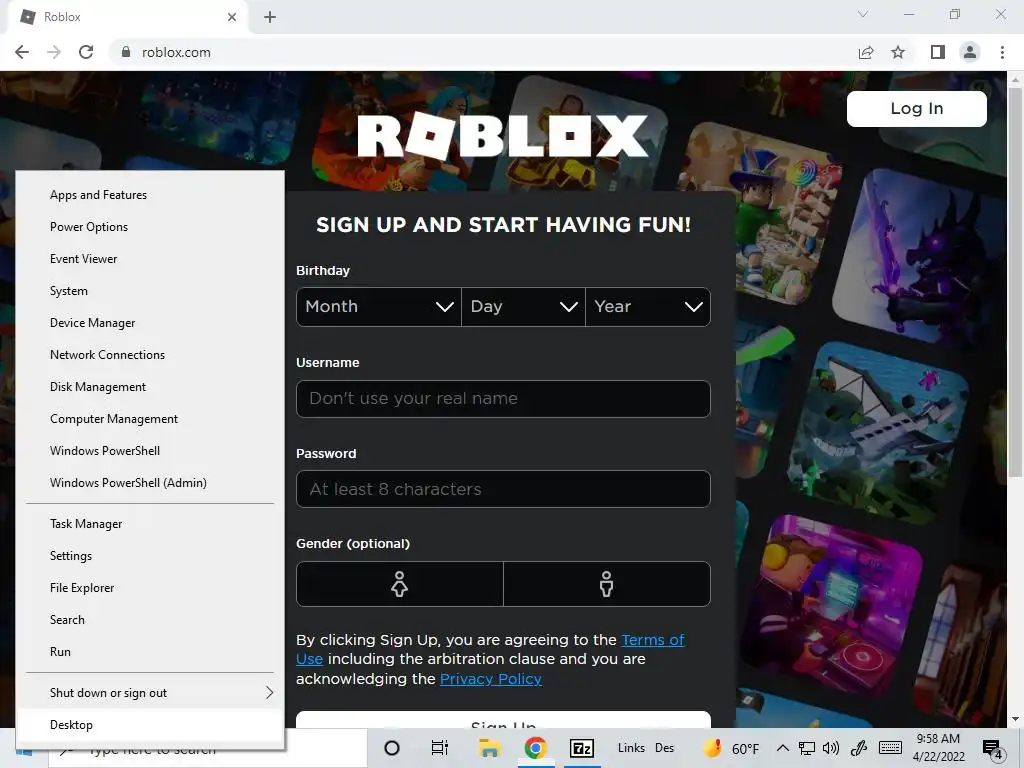Image resolution: width=1024 pixels, height=768 pixels.
Task: Open Settings from the menu
Action: point(150,556)
